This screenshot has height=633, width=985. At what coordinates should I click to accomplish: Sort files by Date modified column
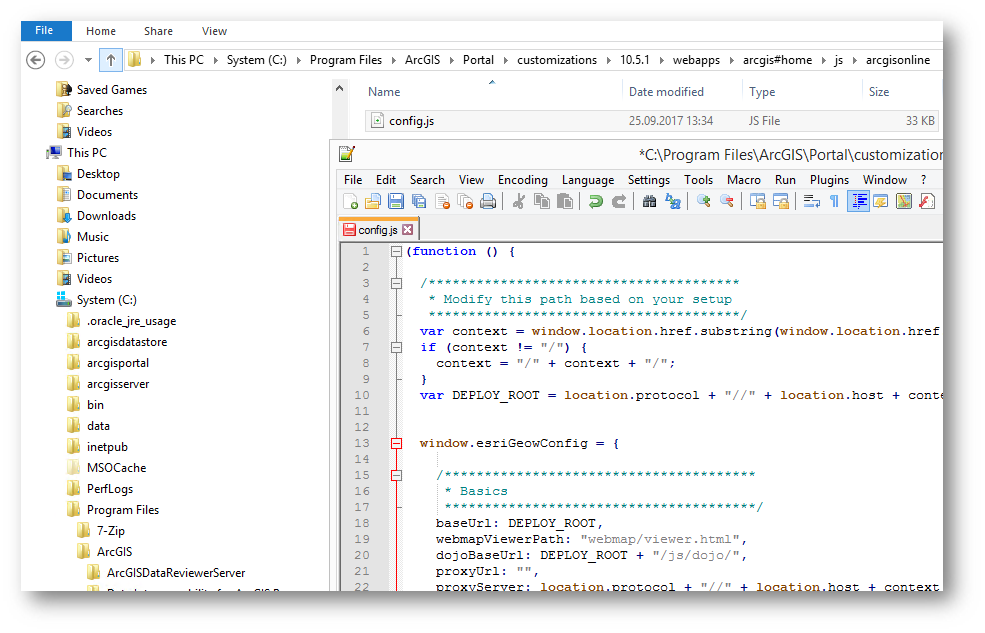(x=667, y=92)
